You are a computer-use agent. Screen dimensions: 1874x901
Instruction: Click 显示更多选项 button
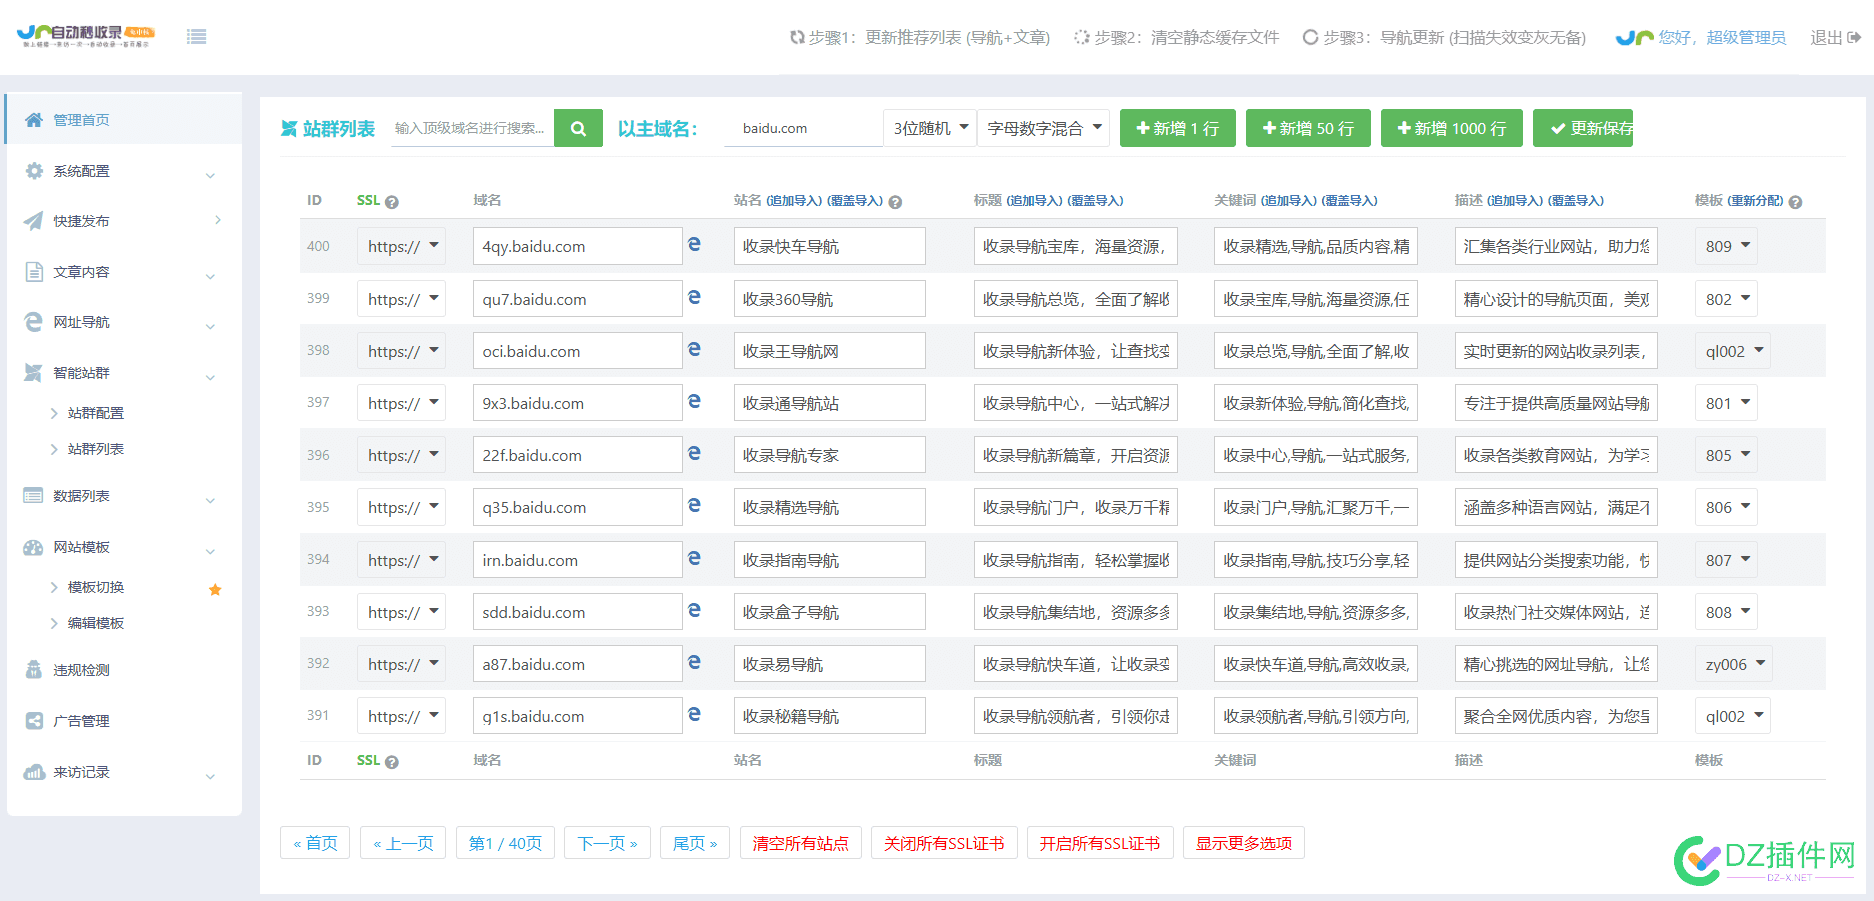point(1244,843)
